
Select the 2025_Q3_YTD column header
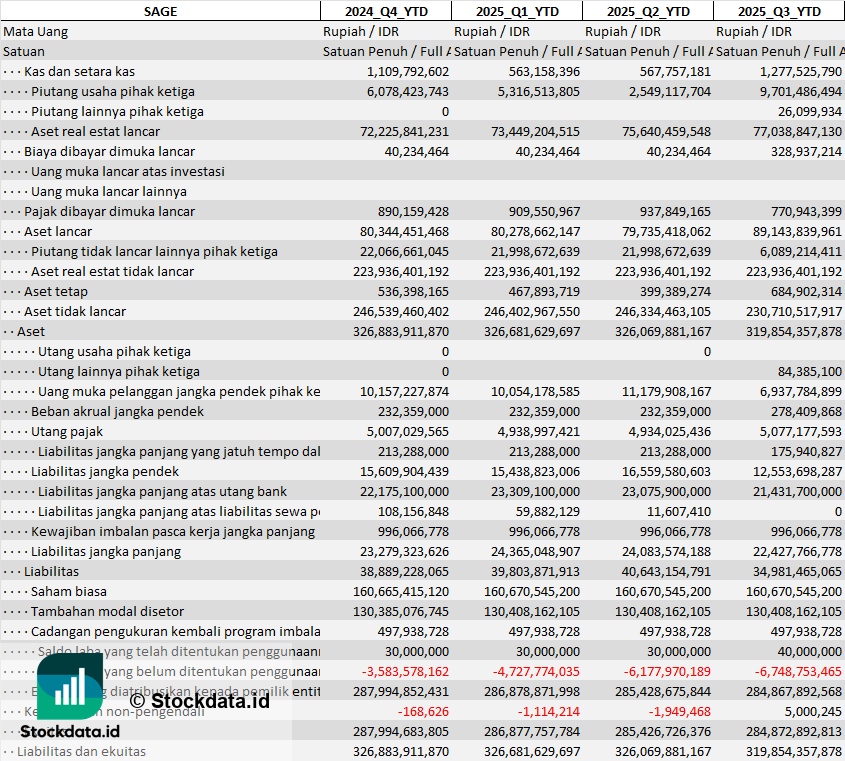779,11
